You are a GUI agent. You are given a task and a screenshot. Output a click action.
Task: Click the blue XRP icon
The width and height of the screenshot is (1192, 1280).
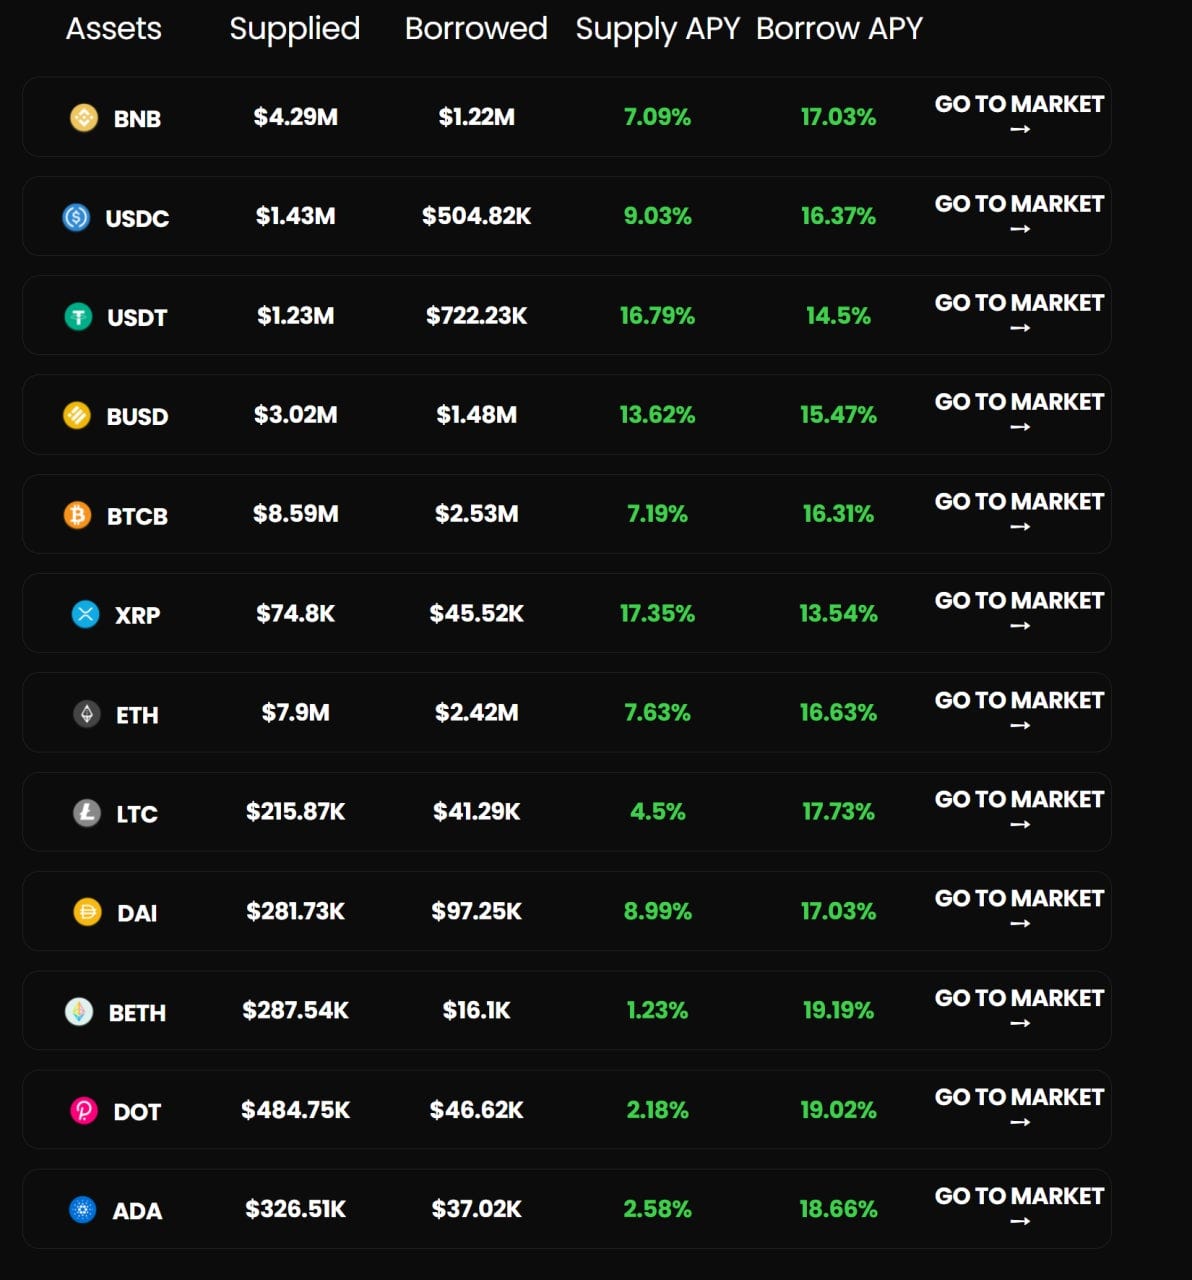86,614
